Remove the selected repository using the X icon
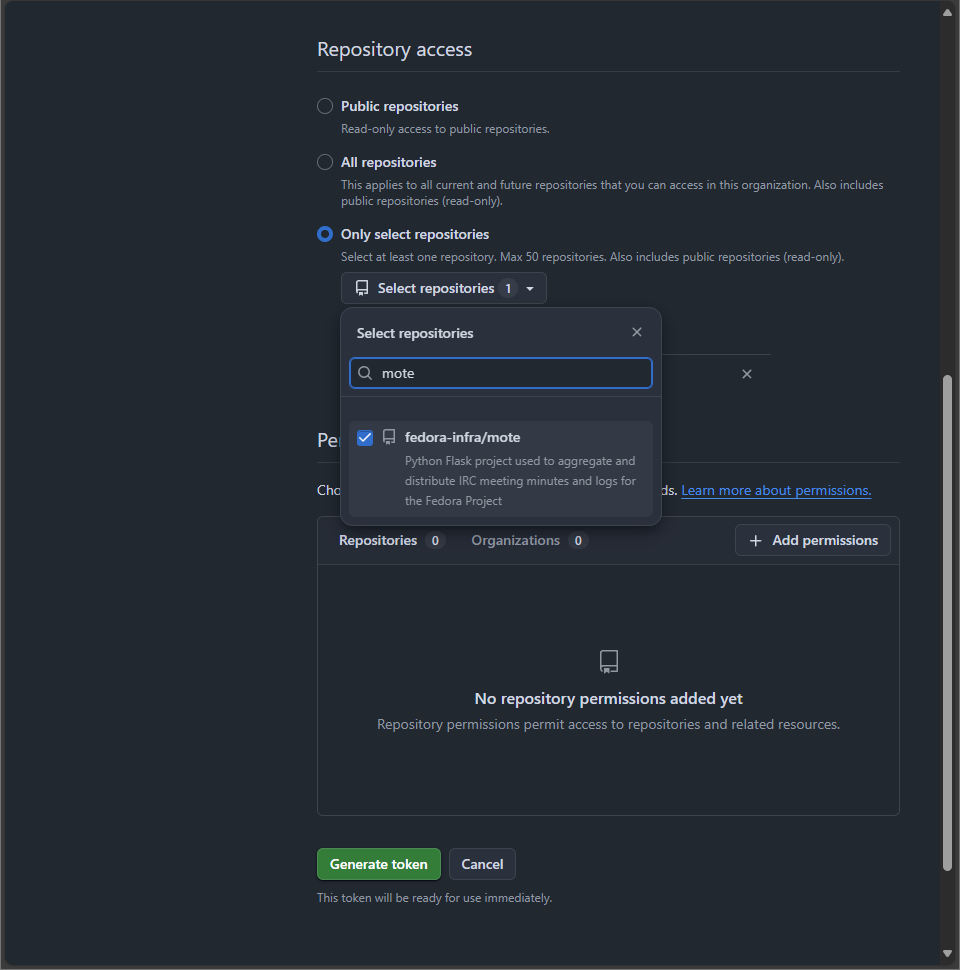Viewport: 960px width, 970px height. [x=747, y=374]
